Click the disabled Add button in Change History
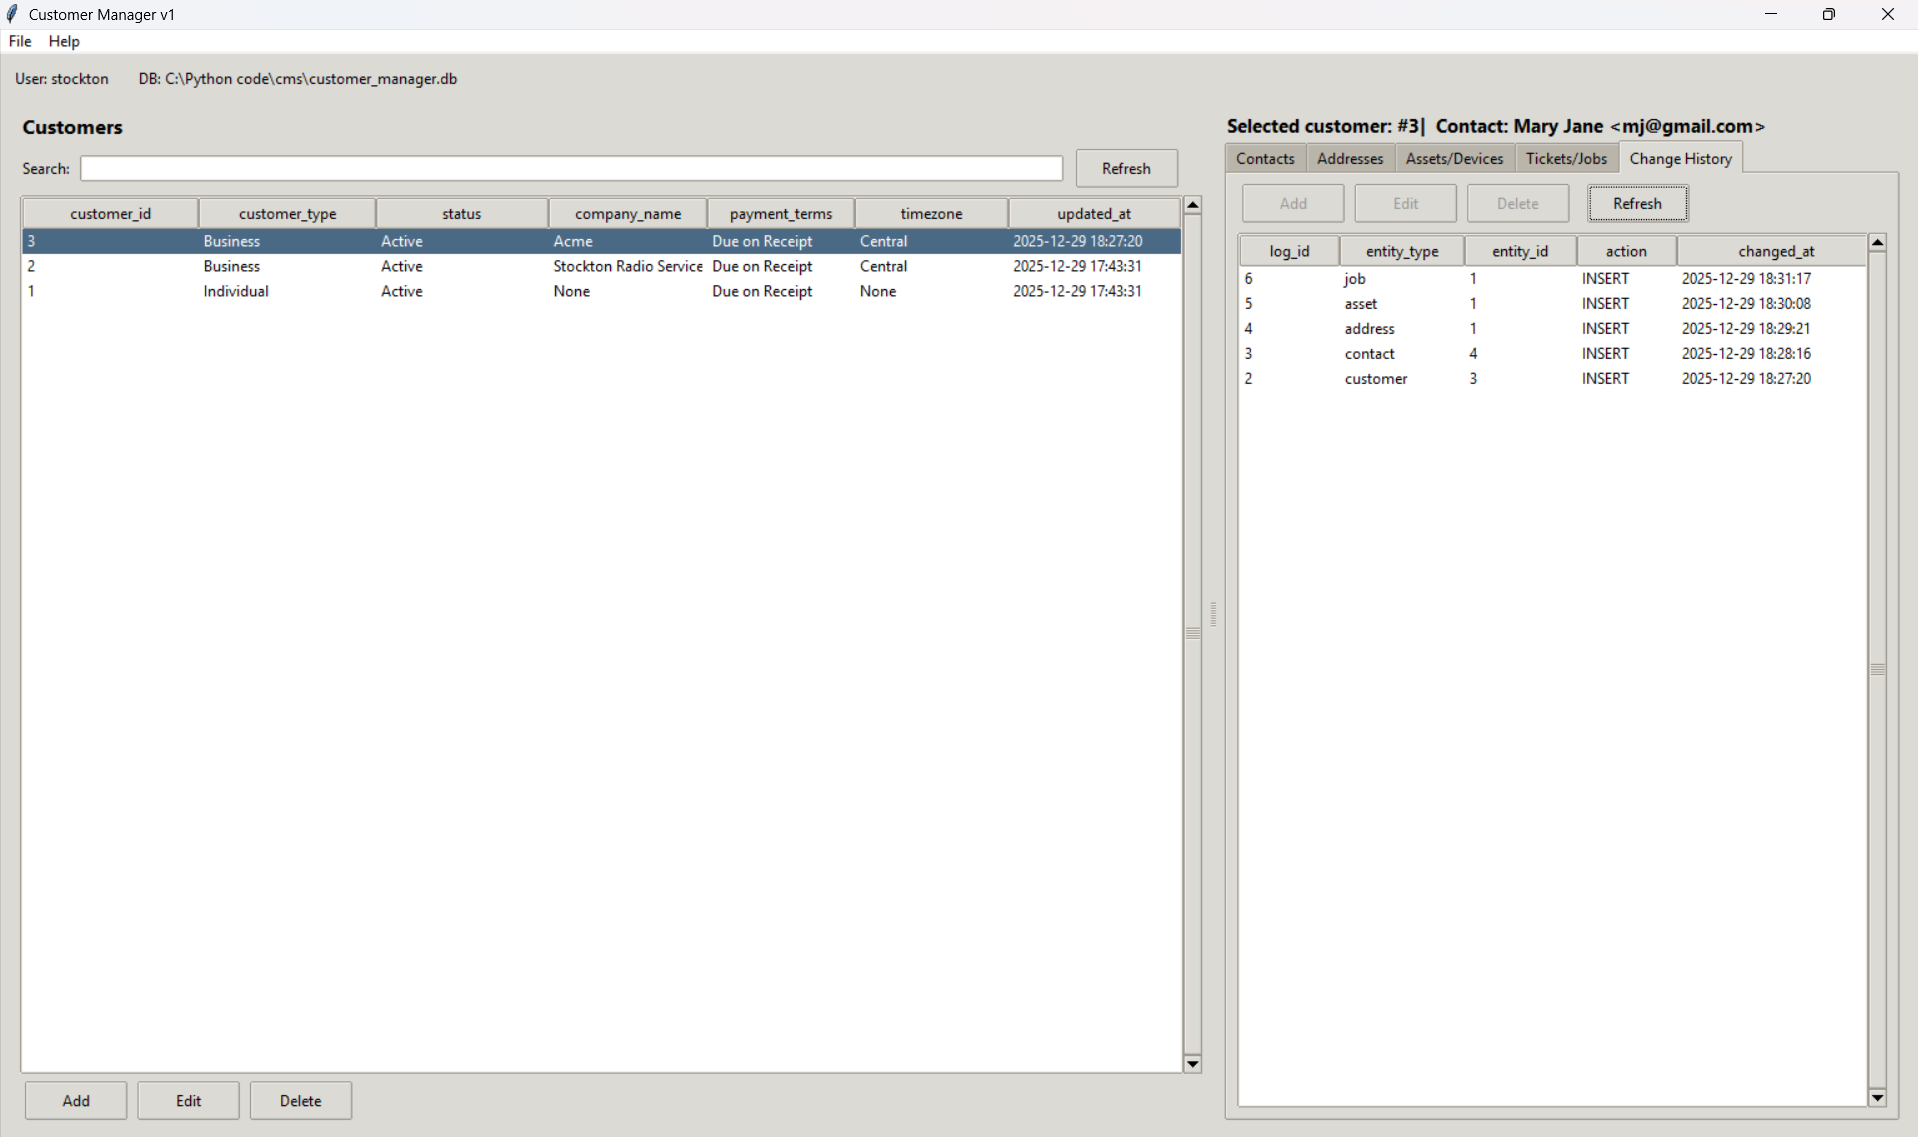The image size is (1918, 1137). (1293, 203)
